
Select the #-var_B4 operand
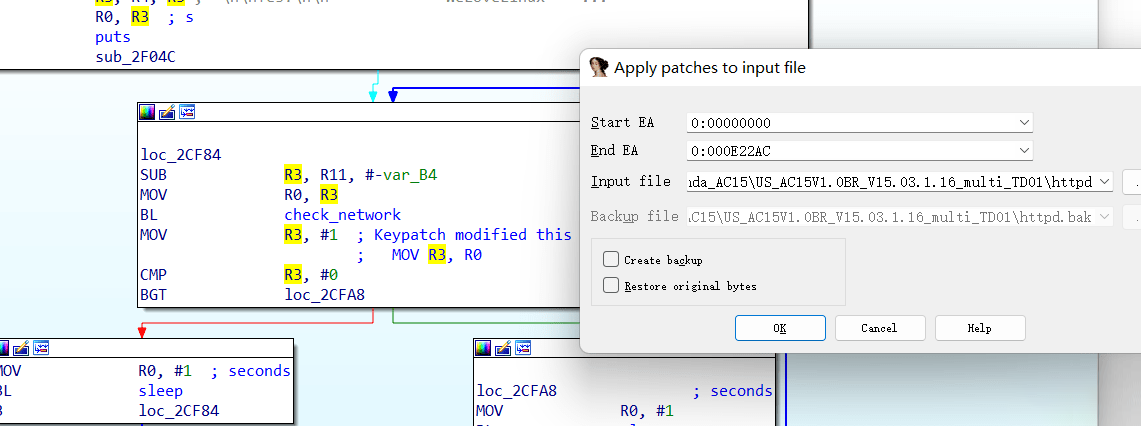[x=401, y=175]
